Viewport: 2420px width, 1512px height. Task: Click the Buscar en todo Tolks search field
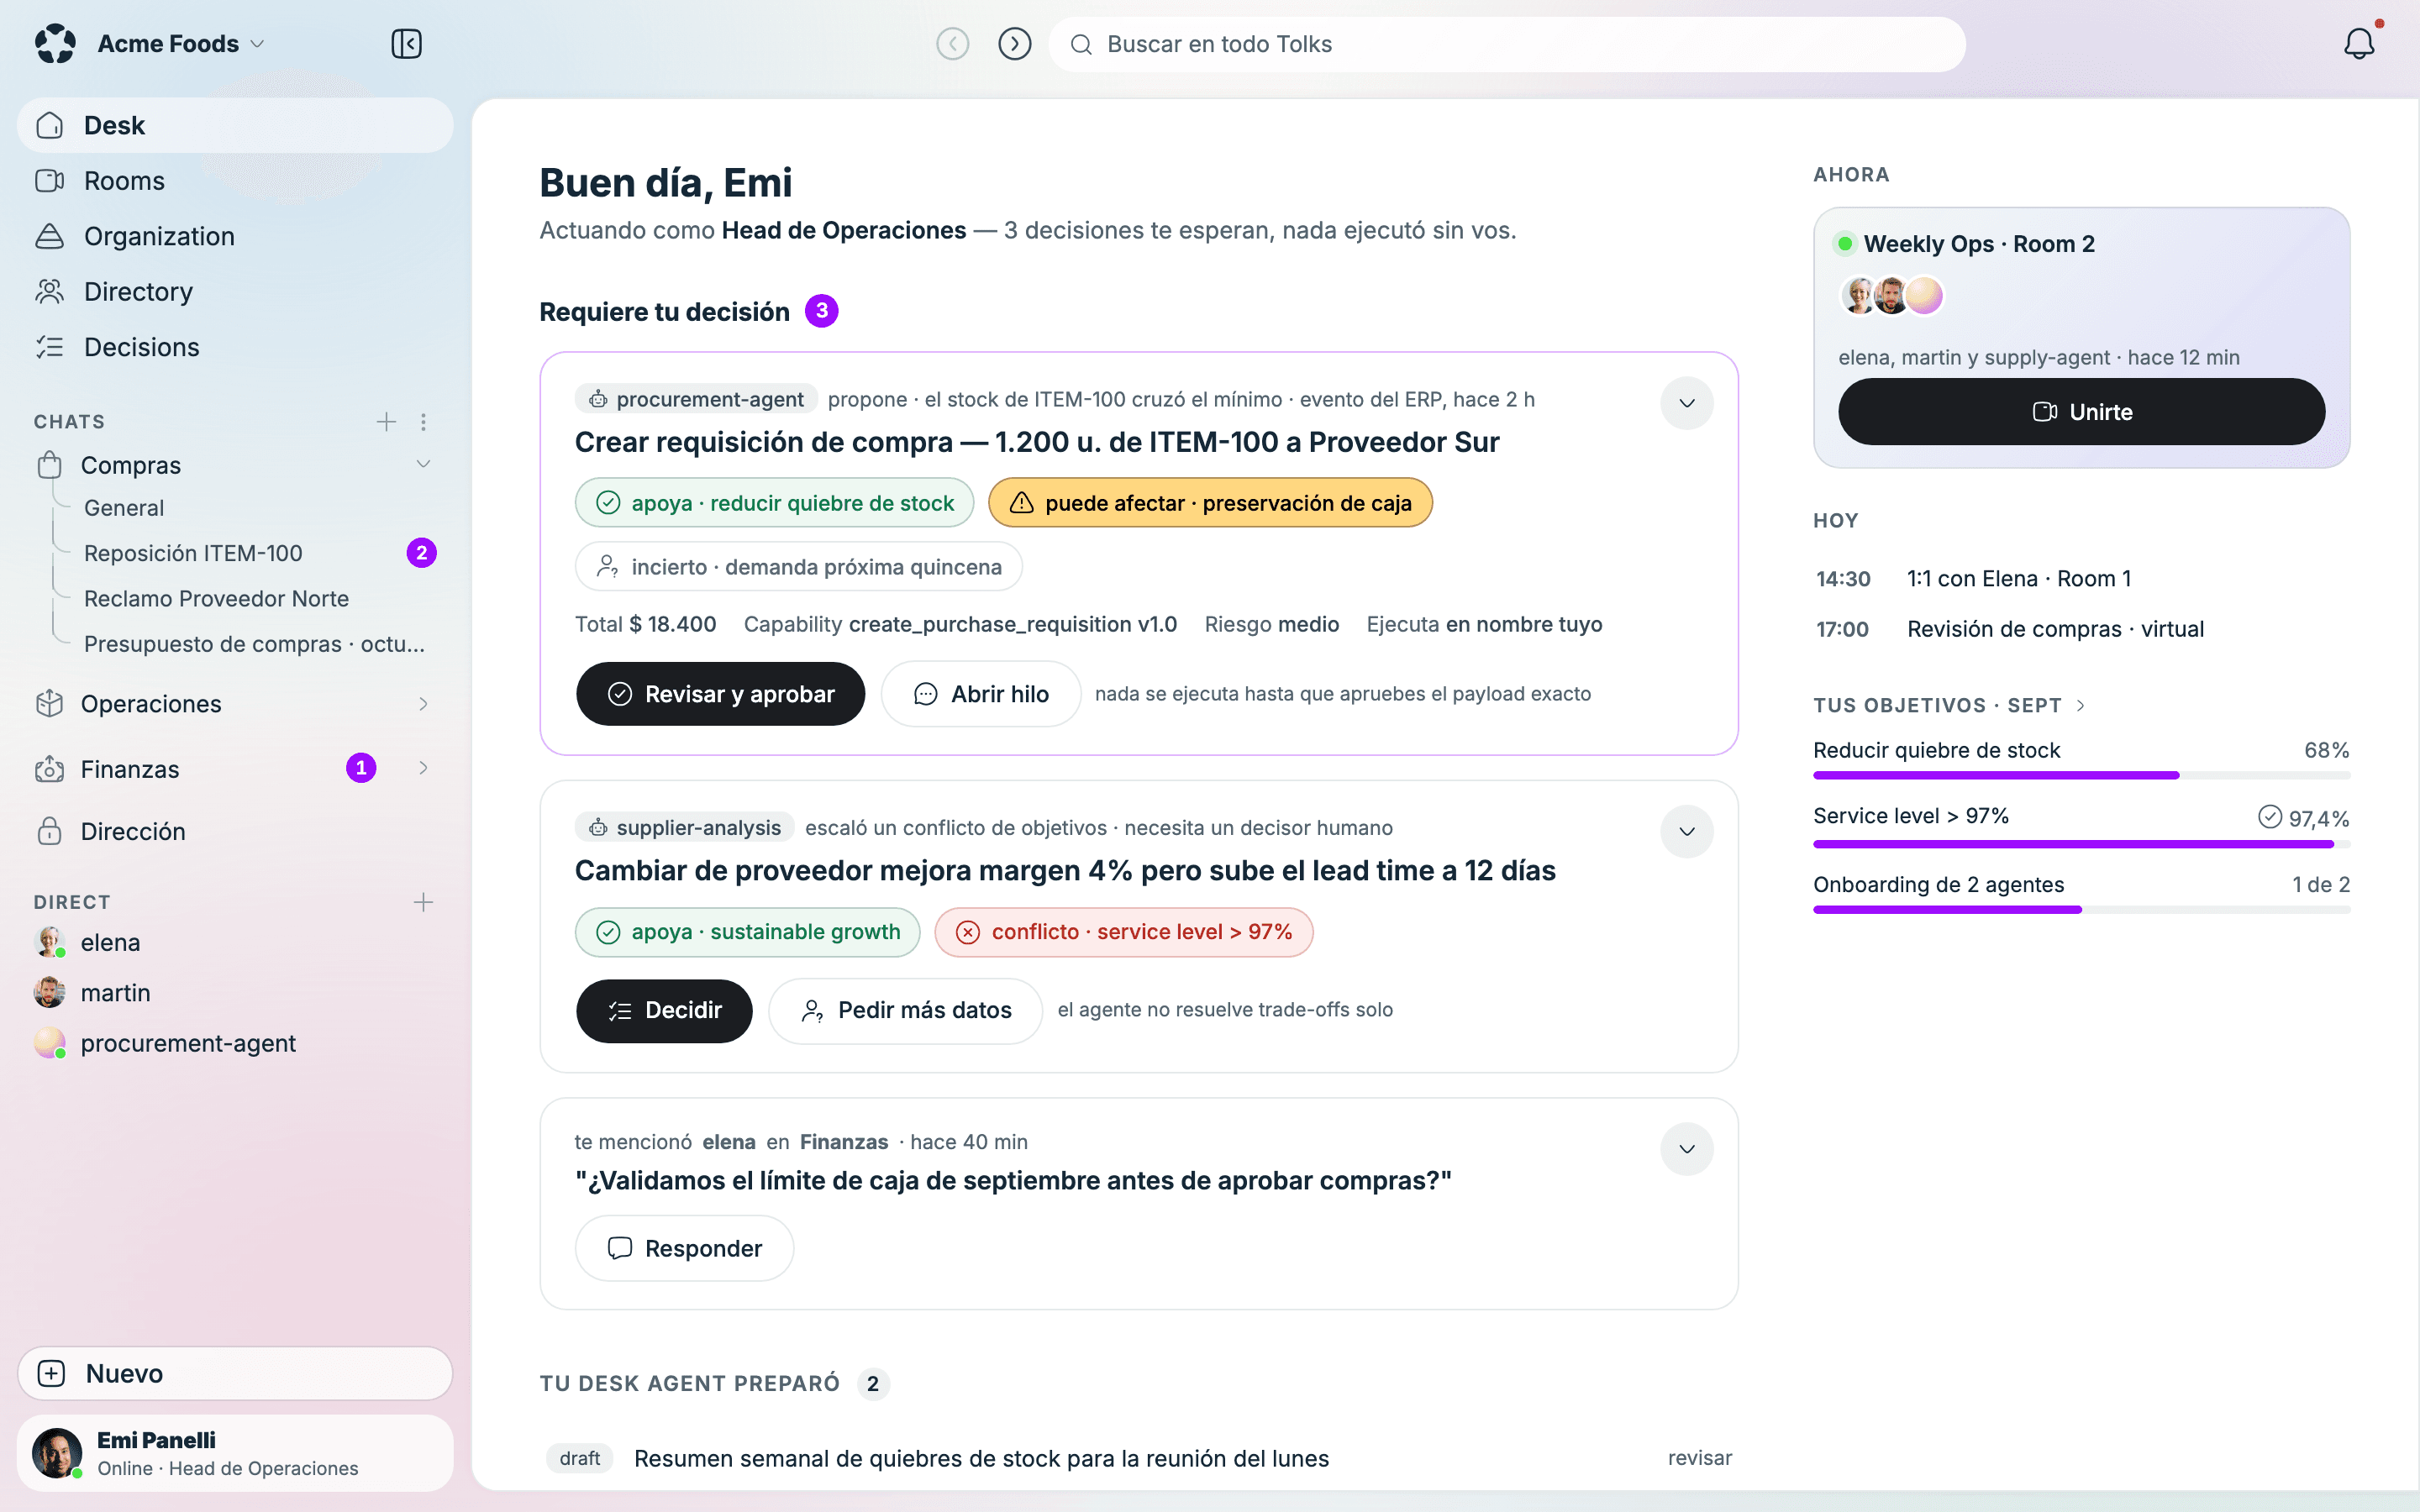pos(1506,44)
